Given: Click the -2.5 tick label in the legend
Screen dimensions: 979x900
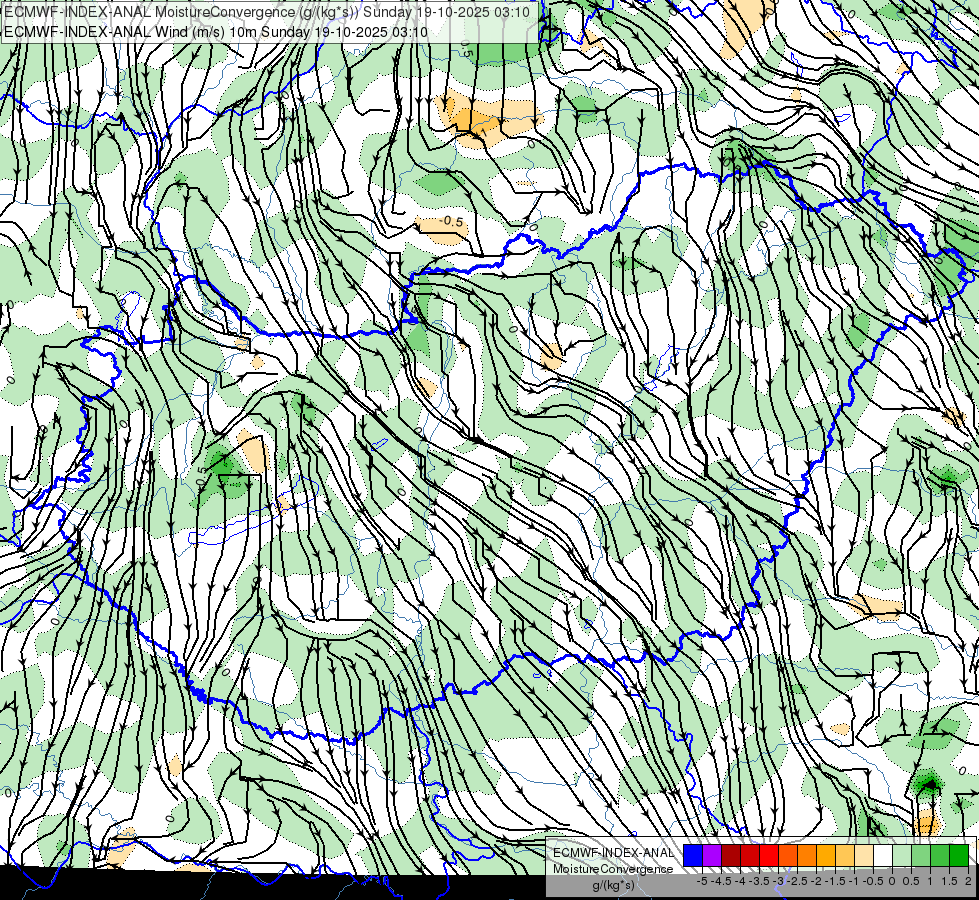Looking at the screenshot, I should (797, 881).
